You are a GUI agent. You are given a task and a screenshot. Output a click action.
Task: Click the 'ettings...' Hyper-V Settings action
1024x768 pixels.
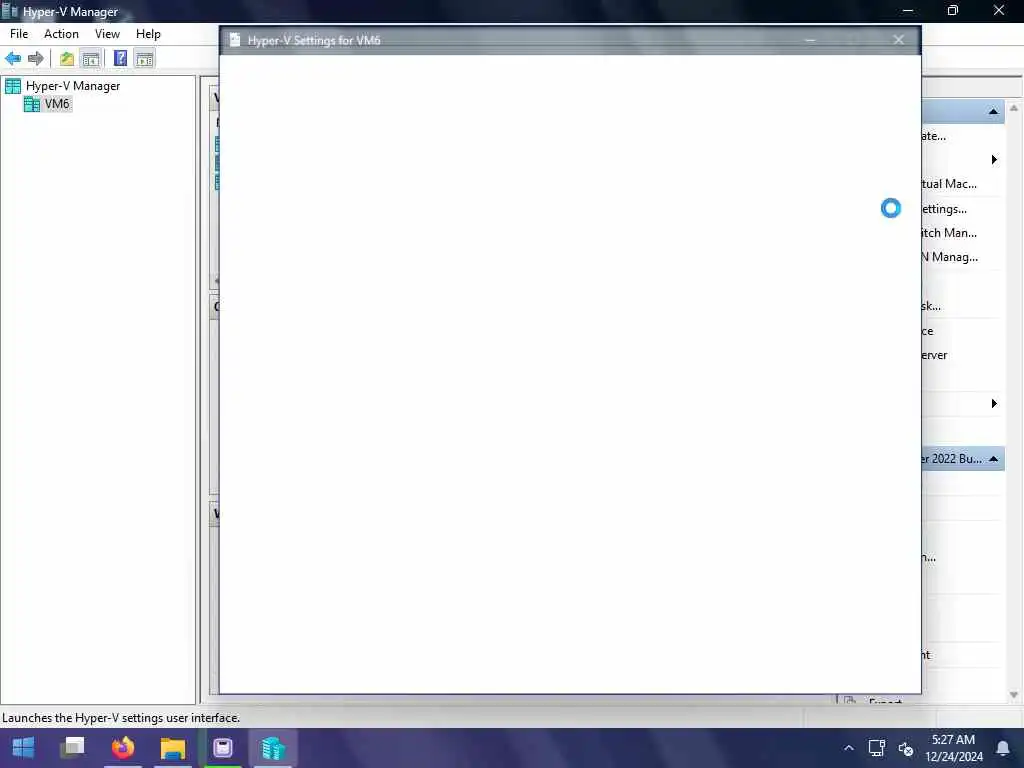click(x=944, y=209)
